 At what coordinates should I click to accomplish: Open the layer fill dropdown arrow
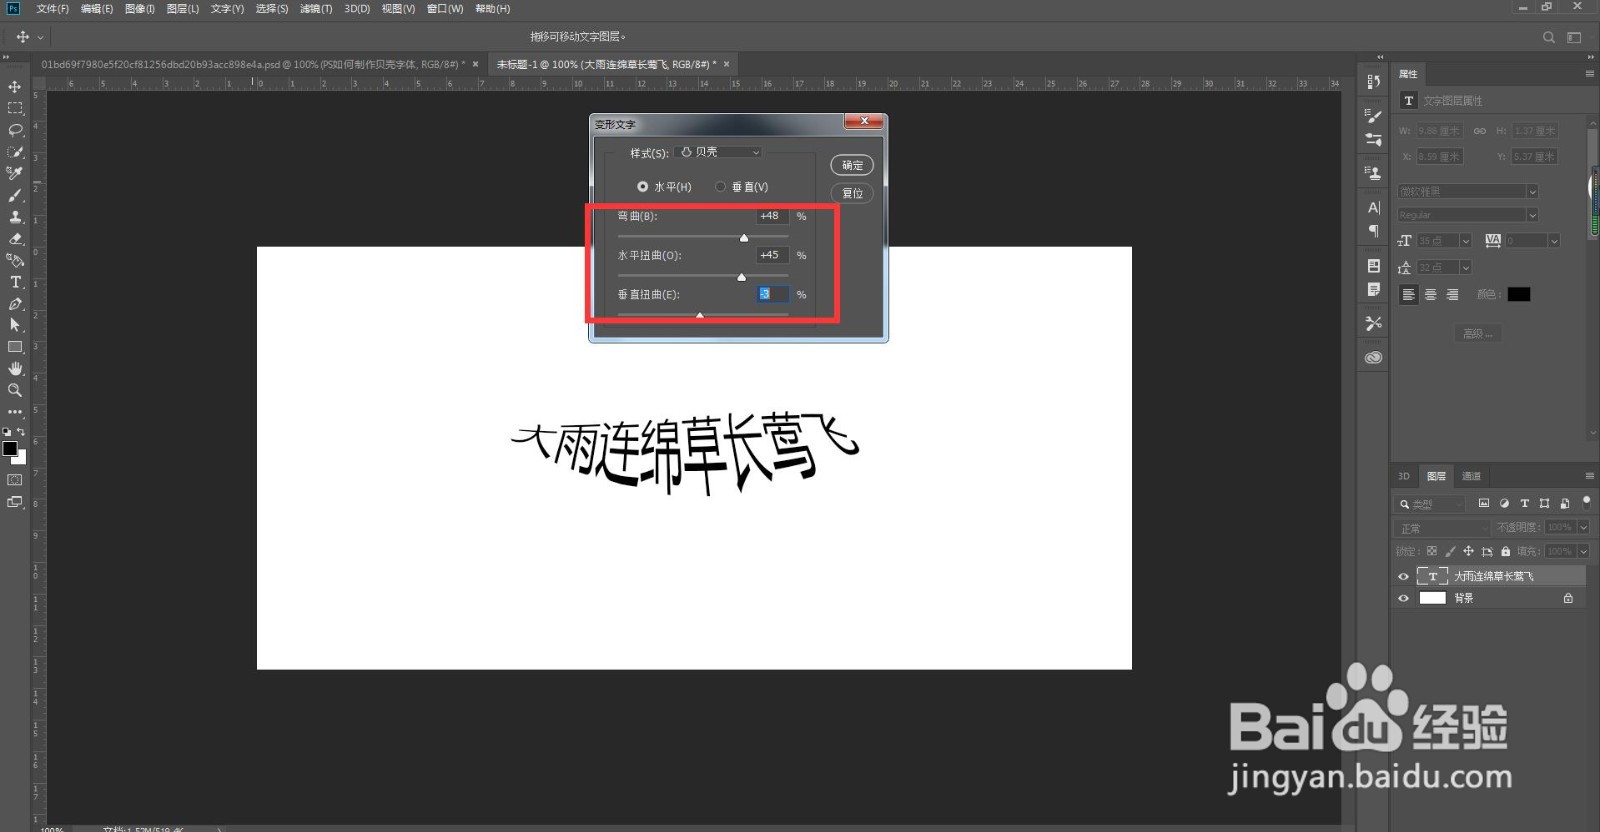point(1583,551)
